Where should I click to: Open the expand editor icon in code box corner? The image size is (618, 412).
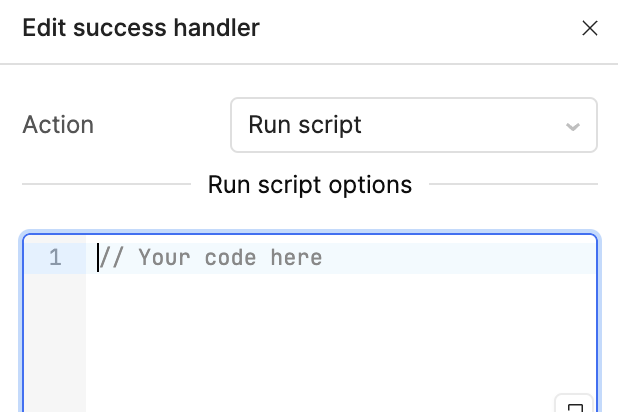coord(575,406)
